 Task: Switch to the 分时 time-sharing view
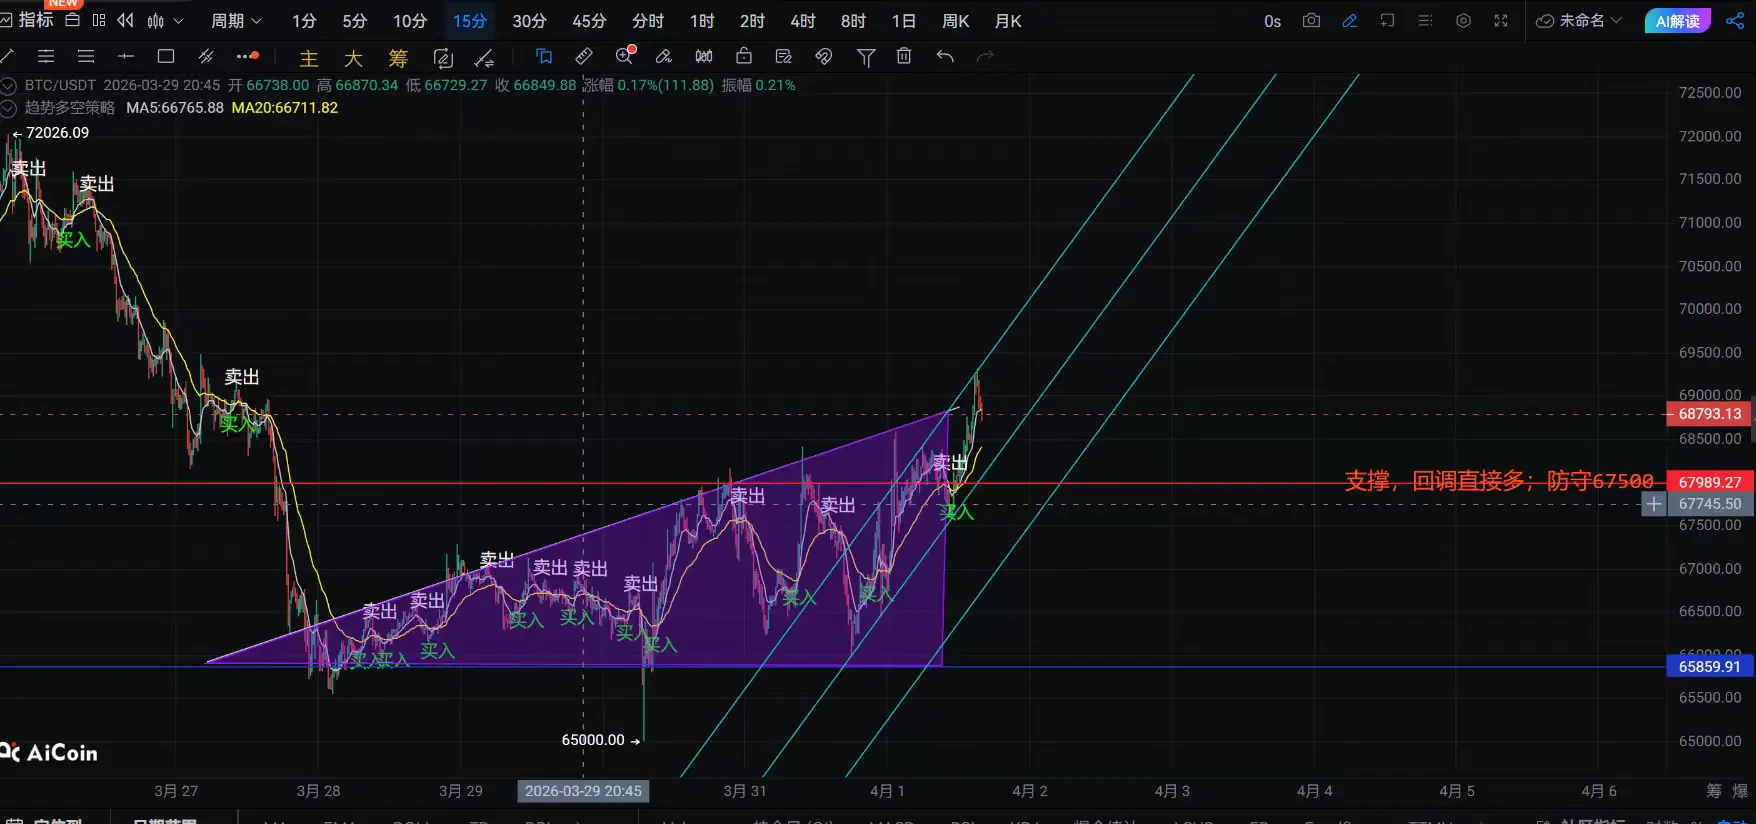[x=648, y=21]
